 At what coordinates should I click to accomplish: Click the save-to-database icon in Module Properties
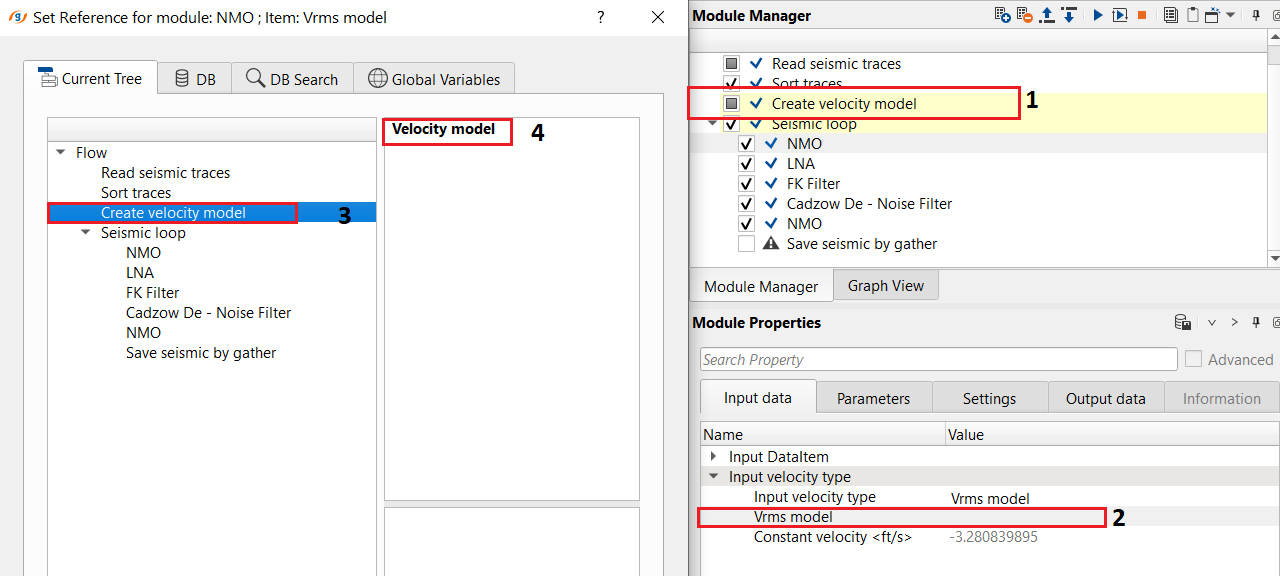coord(1183,322)
